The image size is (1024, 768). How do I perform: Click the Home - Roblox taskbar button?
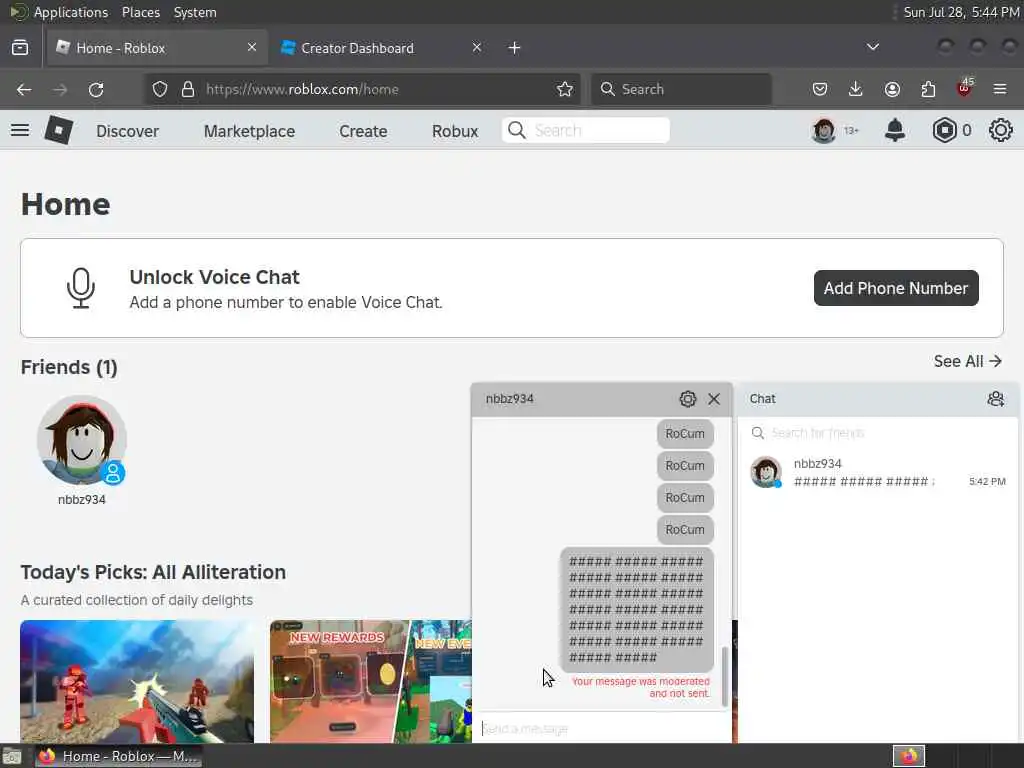tap(118, 756)
